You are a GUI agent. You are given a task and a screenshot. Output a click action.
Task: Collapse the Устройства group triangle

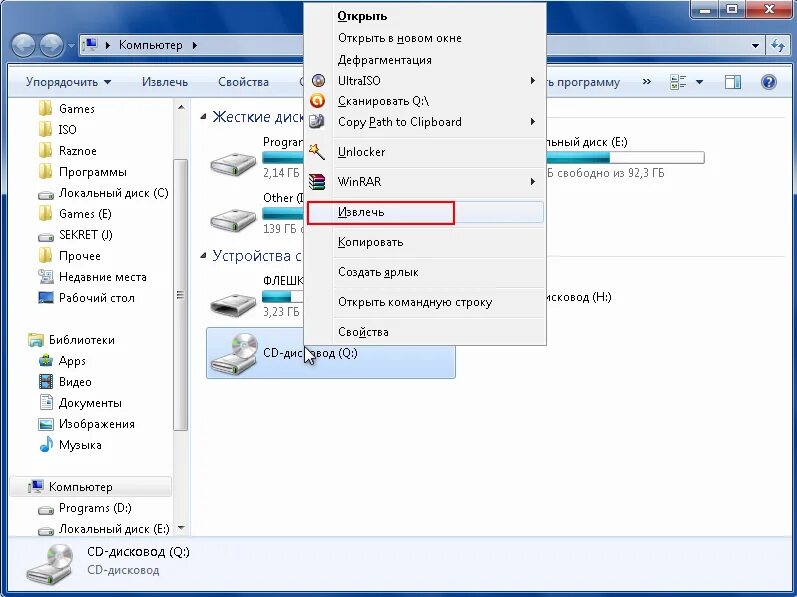(203, 256)
